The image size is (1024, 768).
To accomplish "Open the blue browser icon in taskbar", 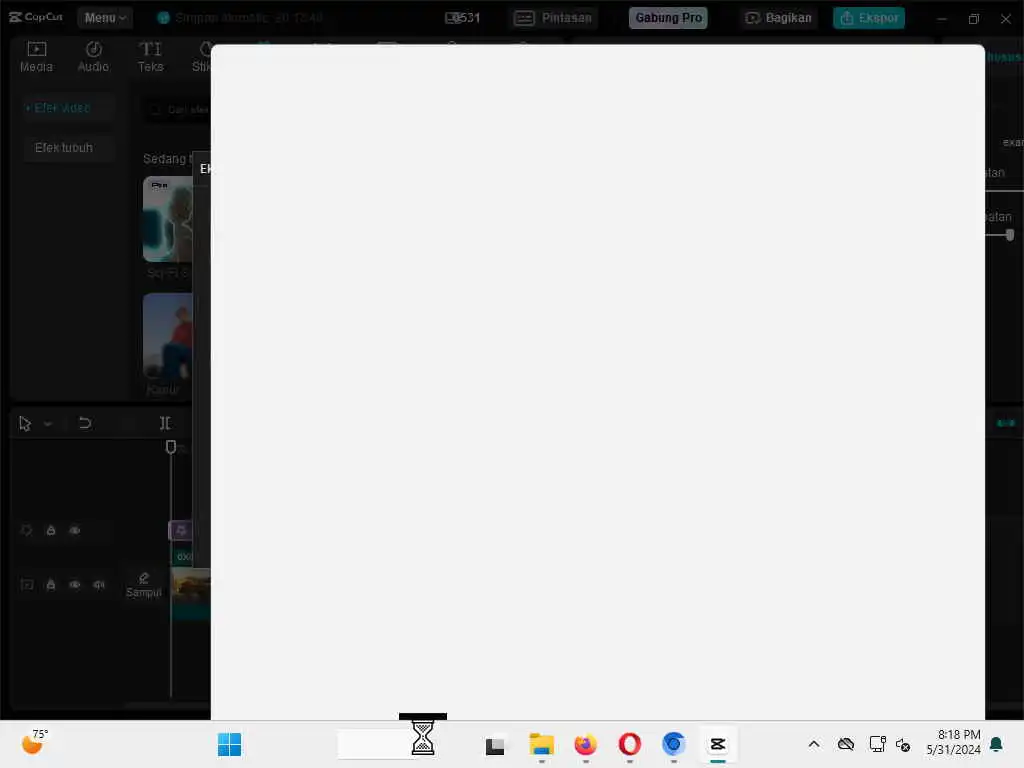I will point(673,744).
